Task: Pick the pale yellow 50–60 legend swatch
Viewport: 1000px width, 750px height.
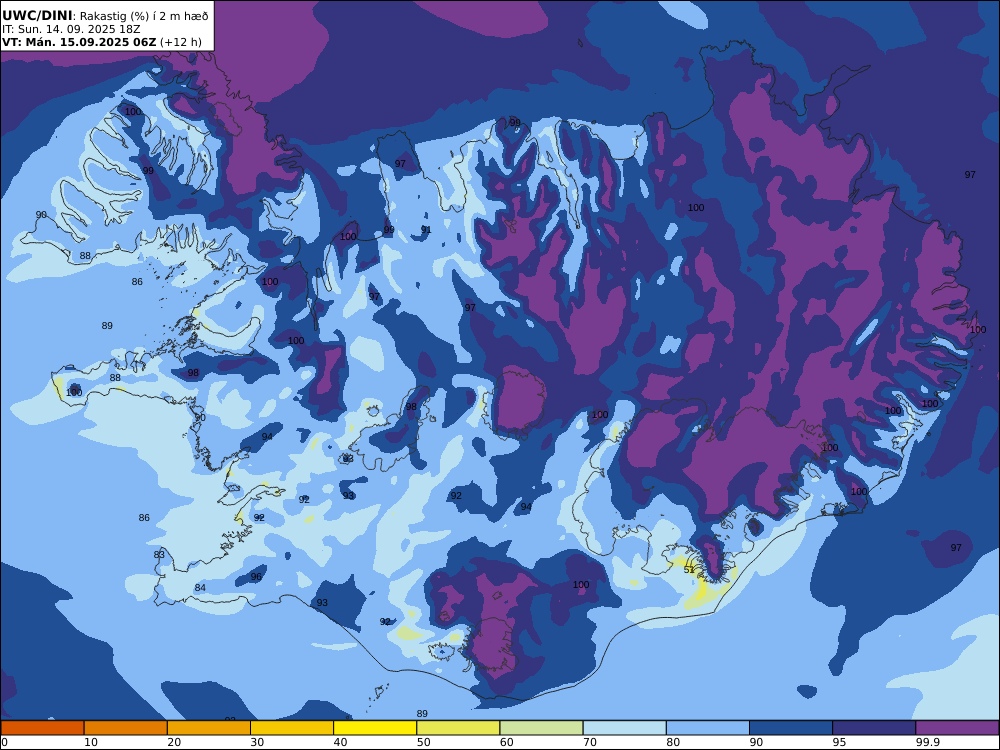Action: click(x=458, y=728)
